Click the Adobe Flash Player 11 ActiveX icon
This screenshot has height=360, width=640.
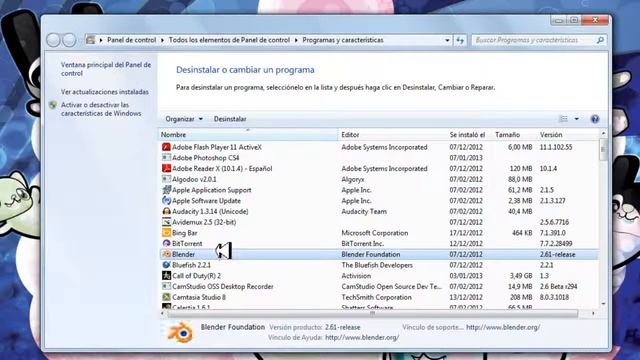(166, 147)
